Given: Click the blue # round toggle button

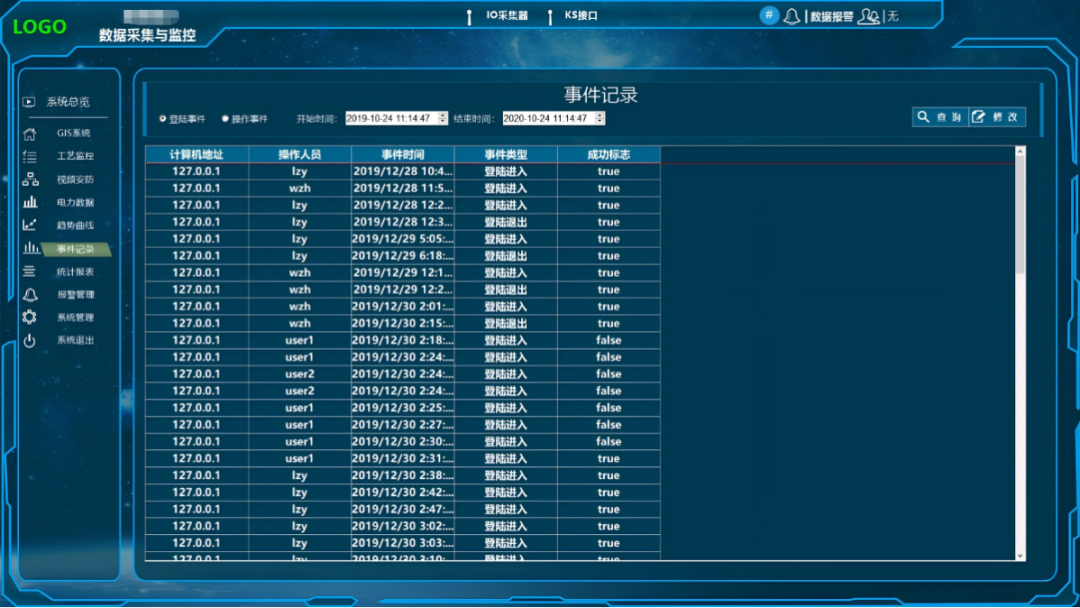Looking at the screenshot, I should (769, 15).
